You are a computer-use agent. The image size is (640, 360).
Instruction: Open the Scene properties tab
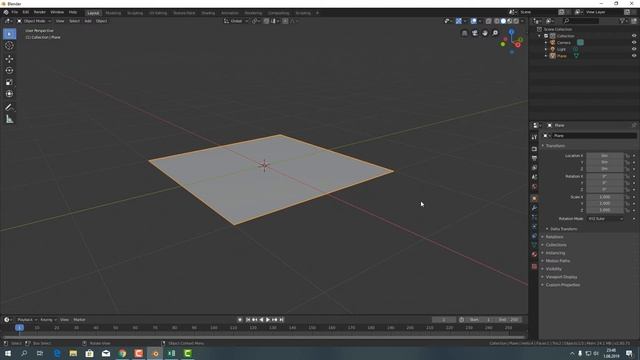[534, 177]
